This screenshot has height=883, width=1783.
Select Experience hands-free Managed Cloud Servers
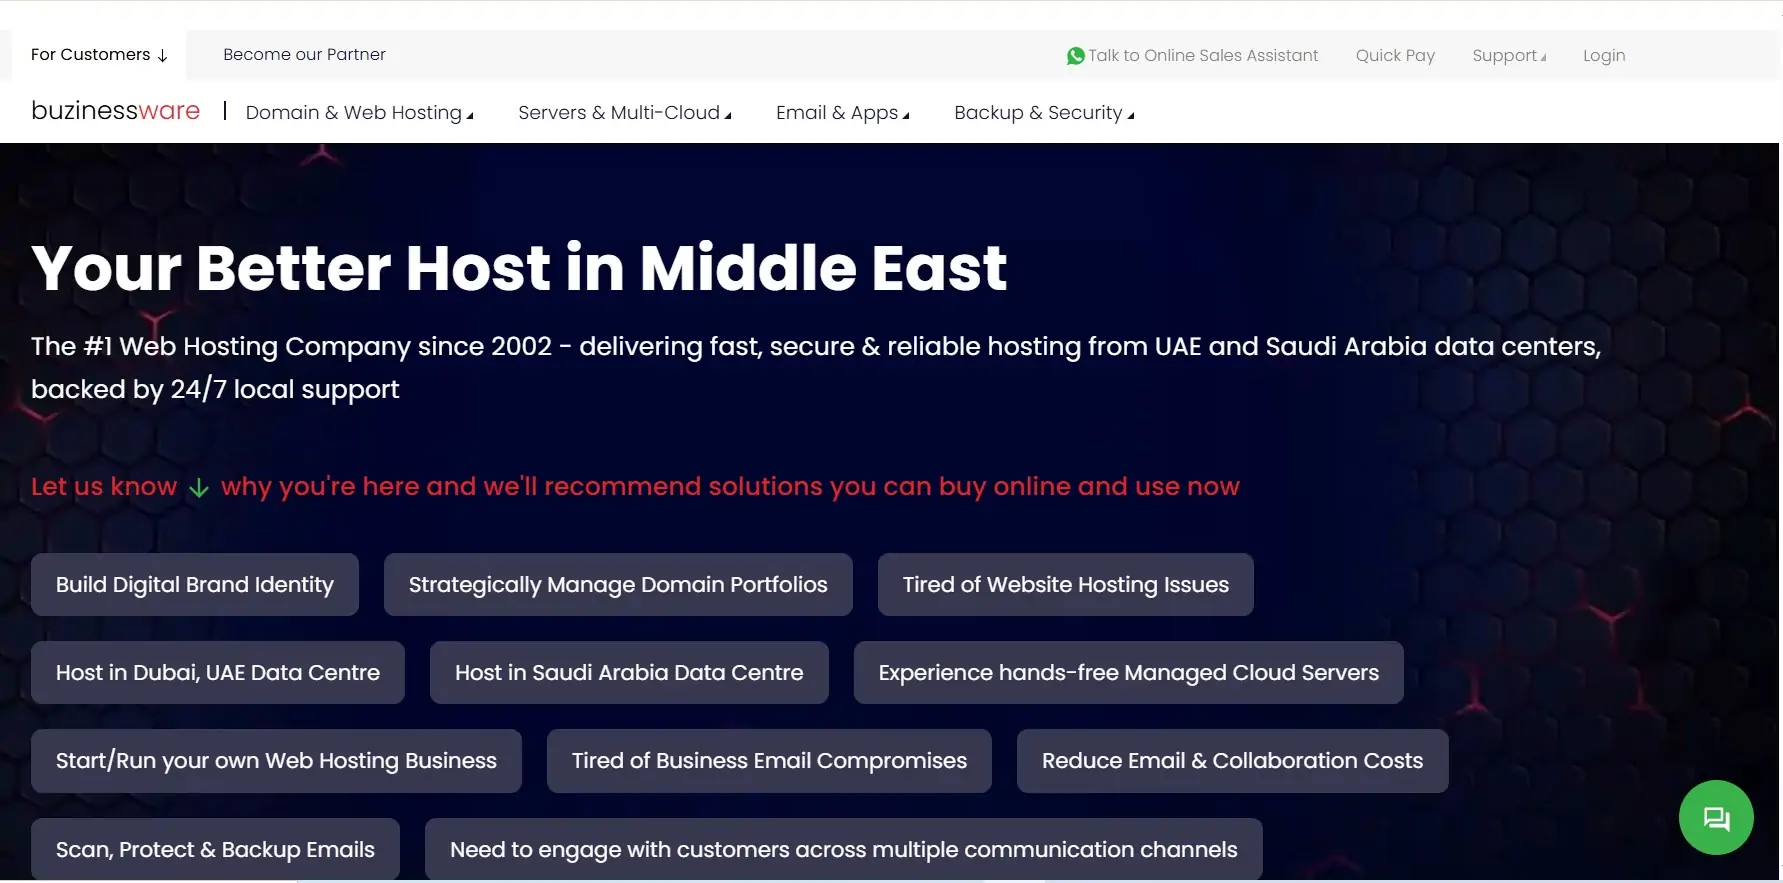point(1129,673)
